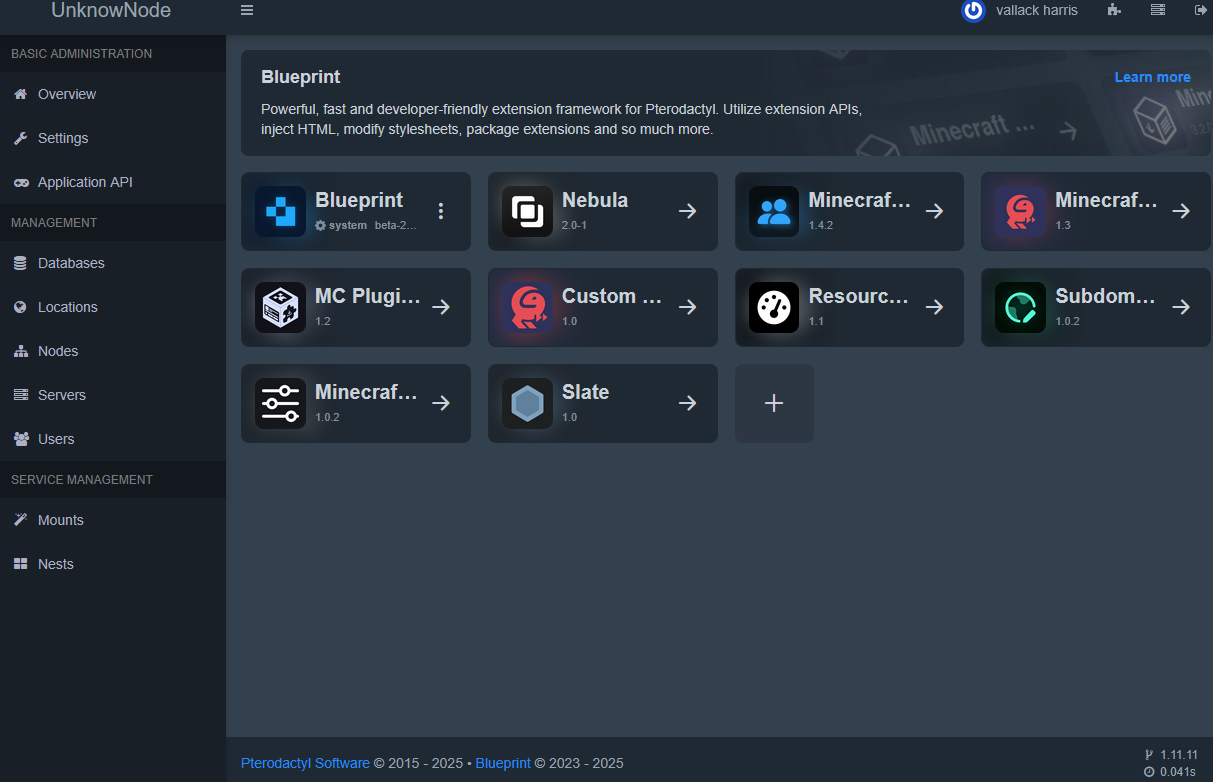Image resolution: width=1213 pixels, height=782 pixels.
Task: Open the Subdomain extension via arrow
Action: tap(1181, 307)
